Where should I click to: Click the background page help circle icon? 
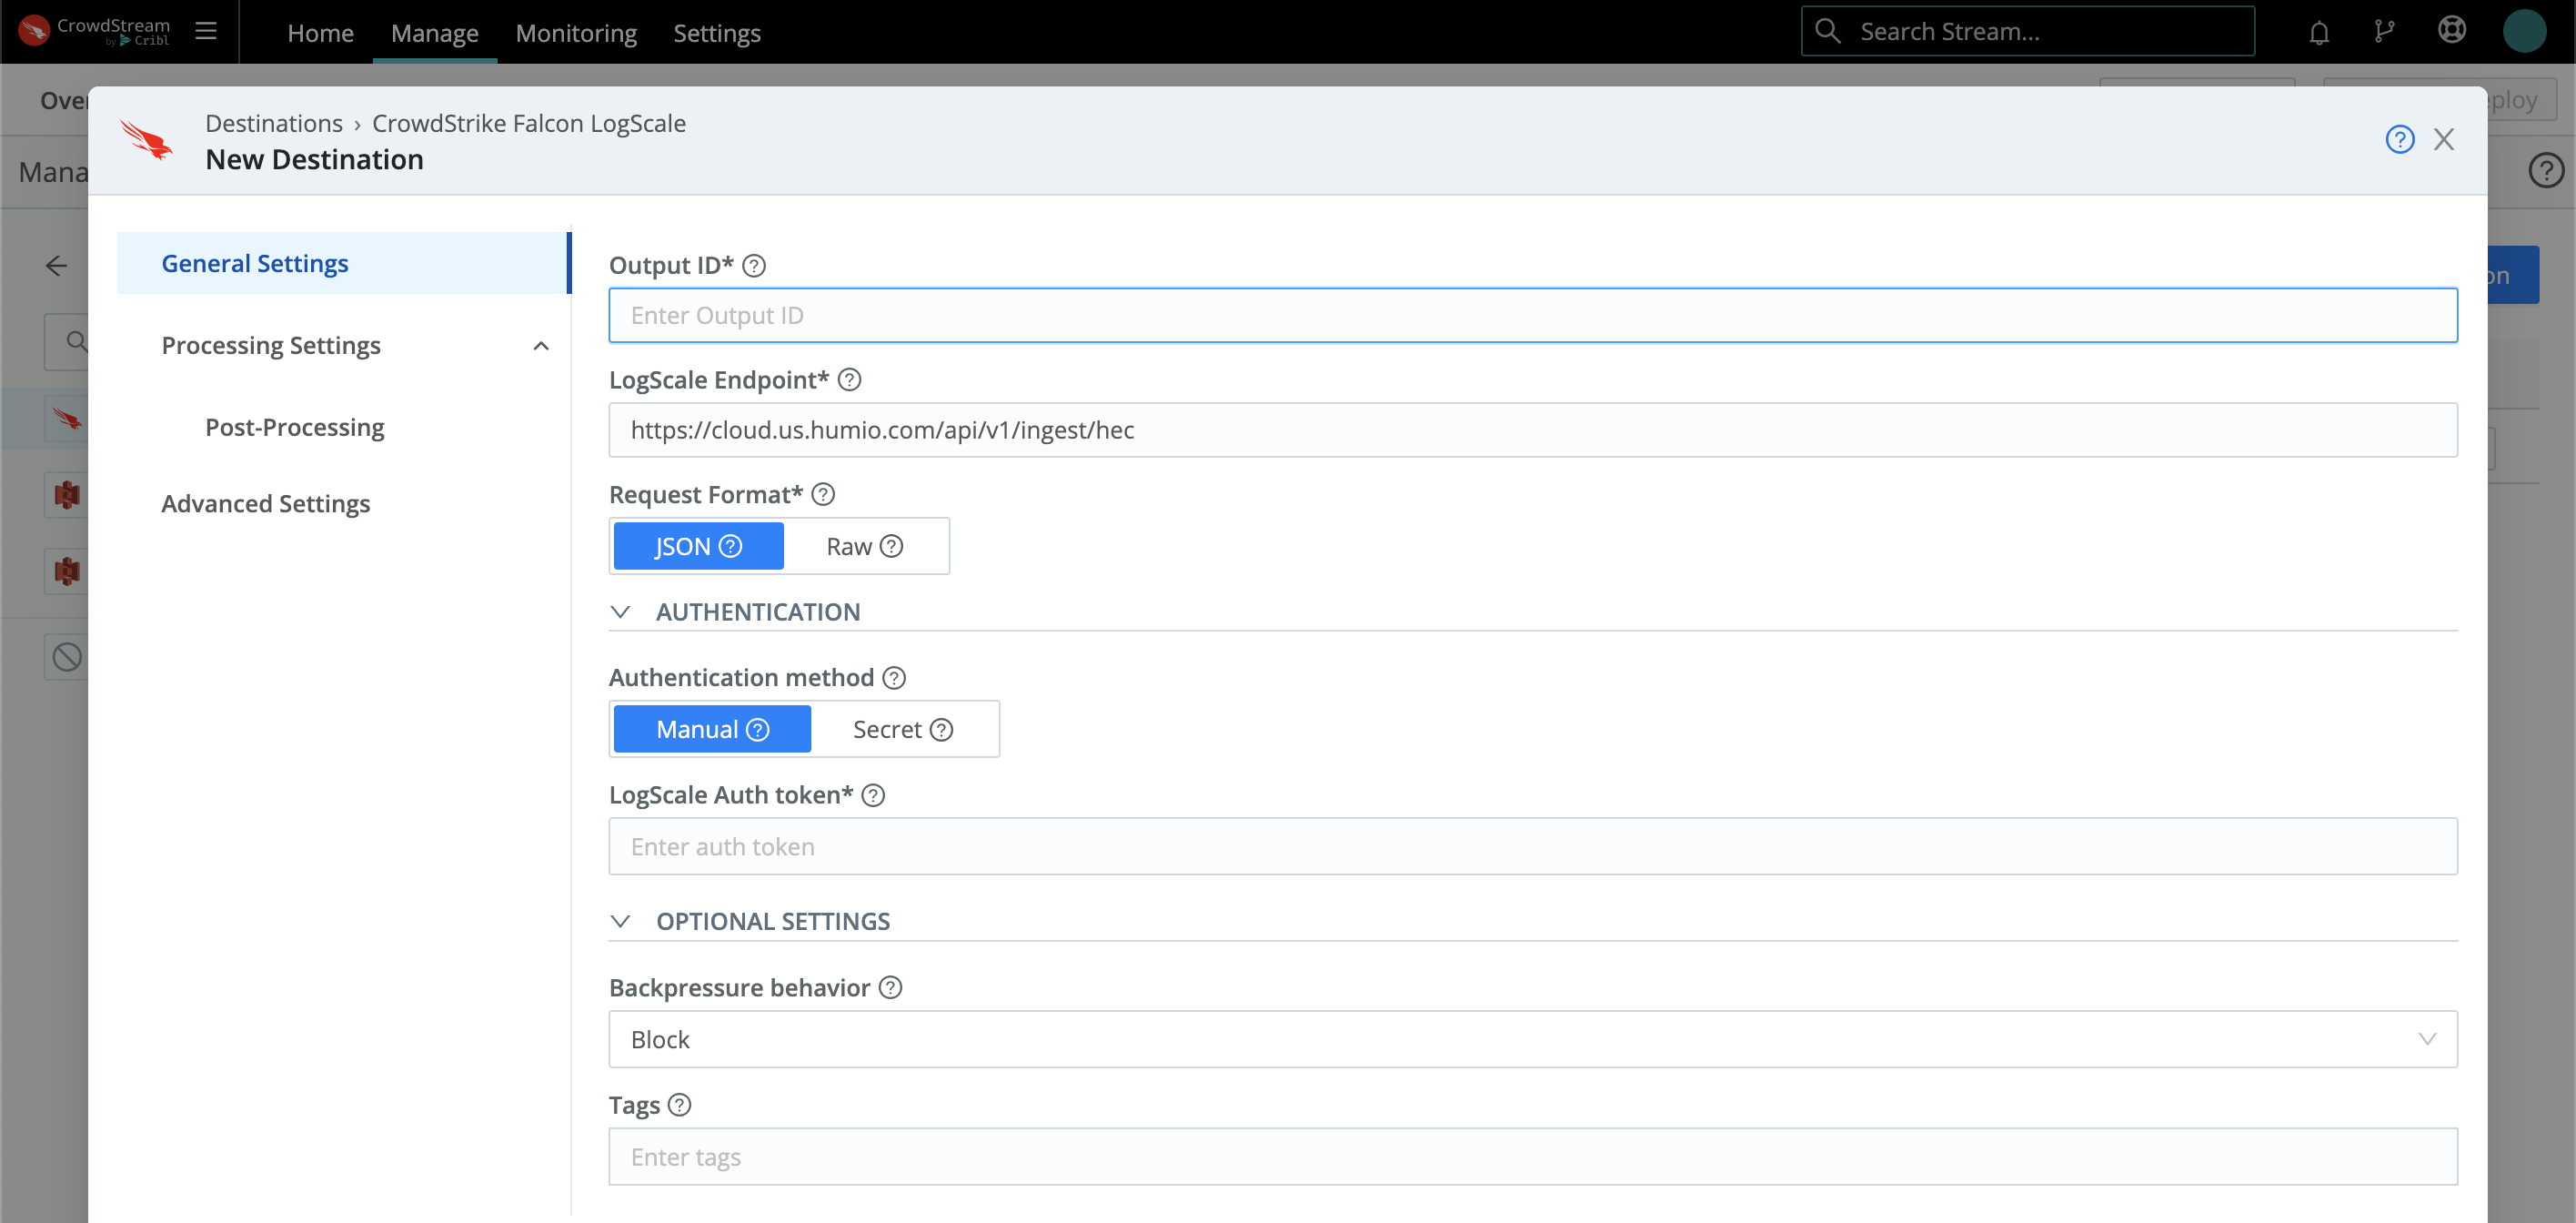(x=2546, y=171)
